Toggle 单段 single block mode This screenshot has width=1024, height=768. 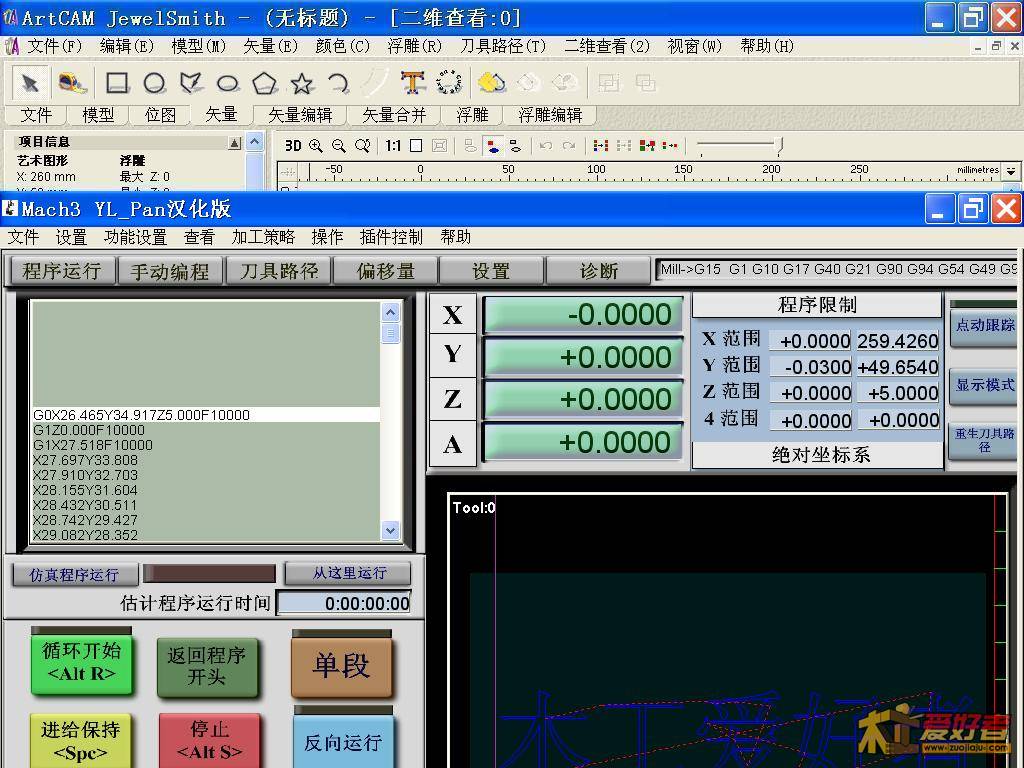(342, 666)
